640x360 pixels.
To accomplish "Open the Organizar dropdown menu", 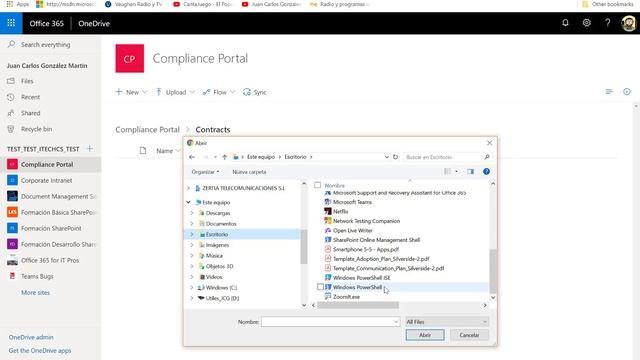I will tap(205, 172).
